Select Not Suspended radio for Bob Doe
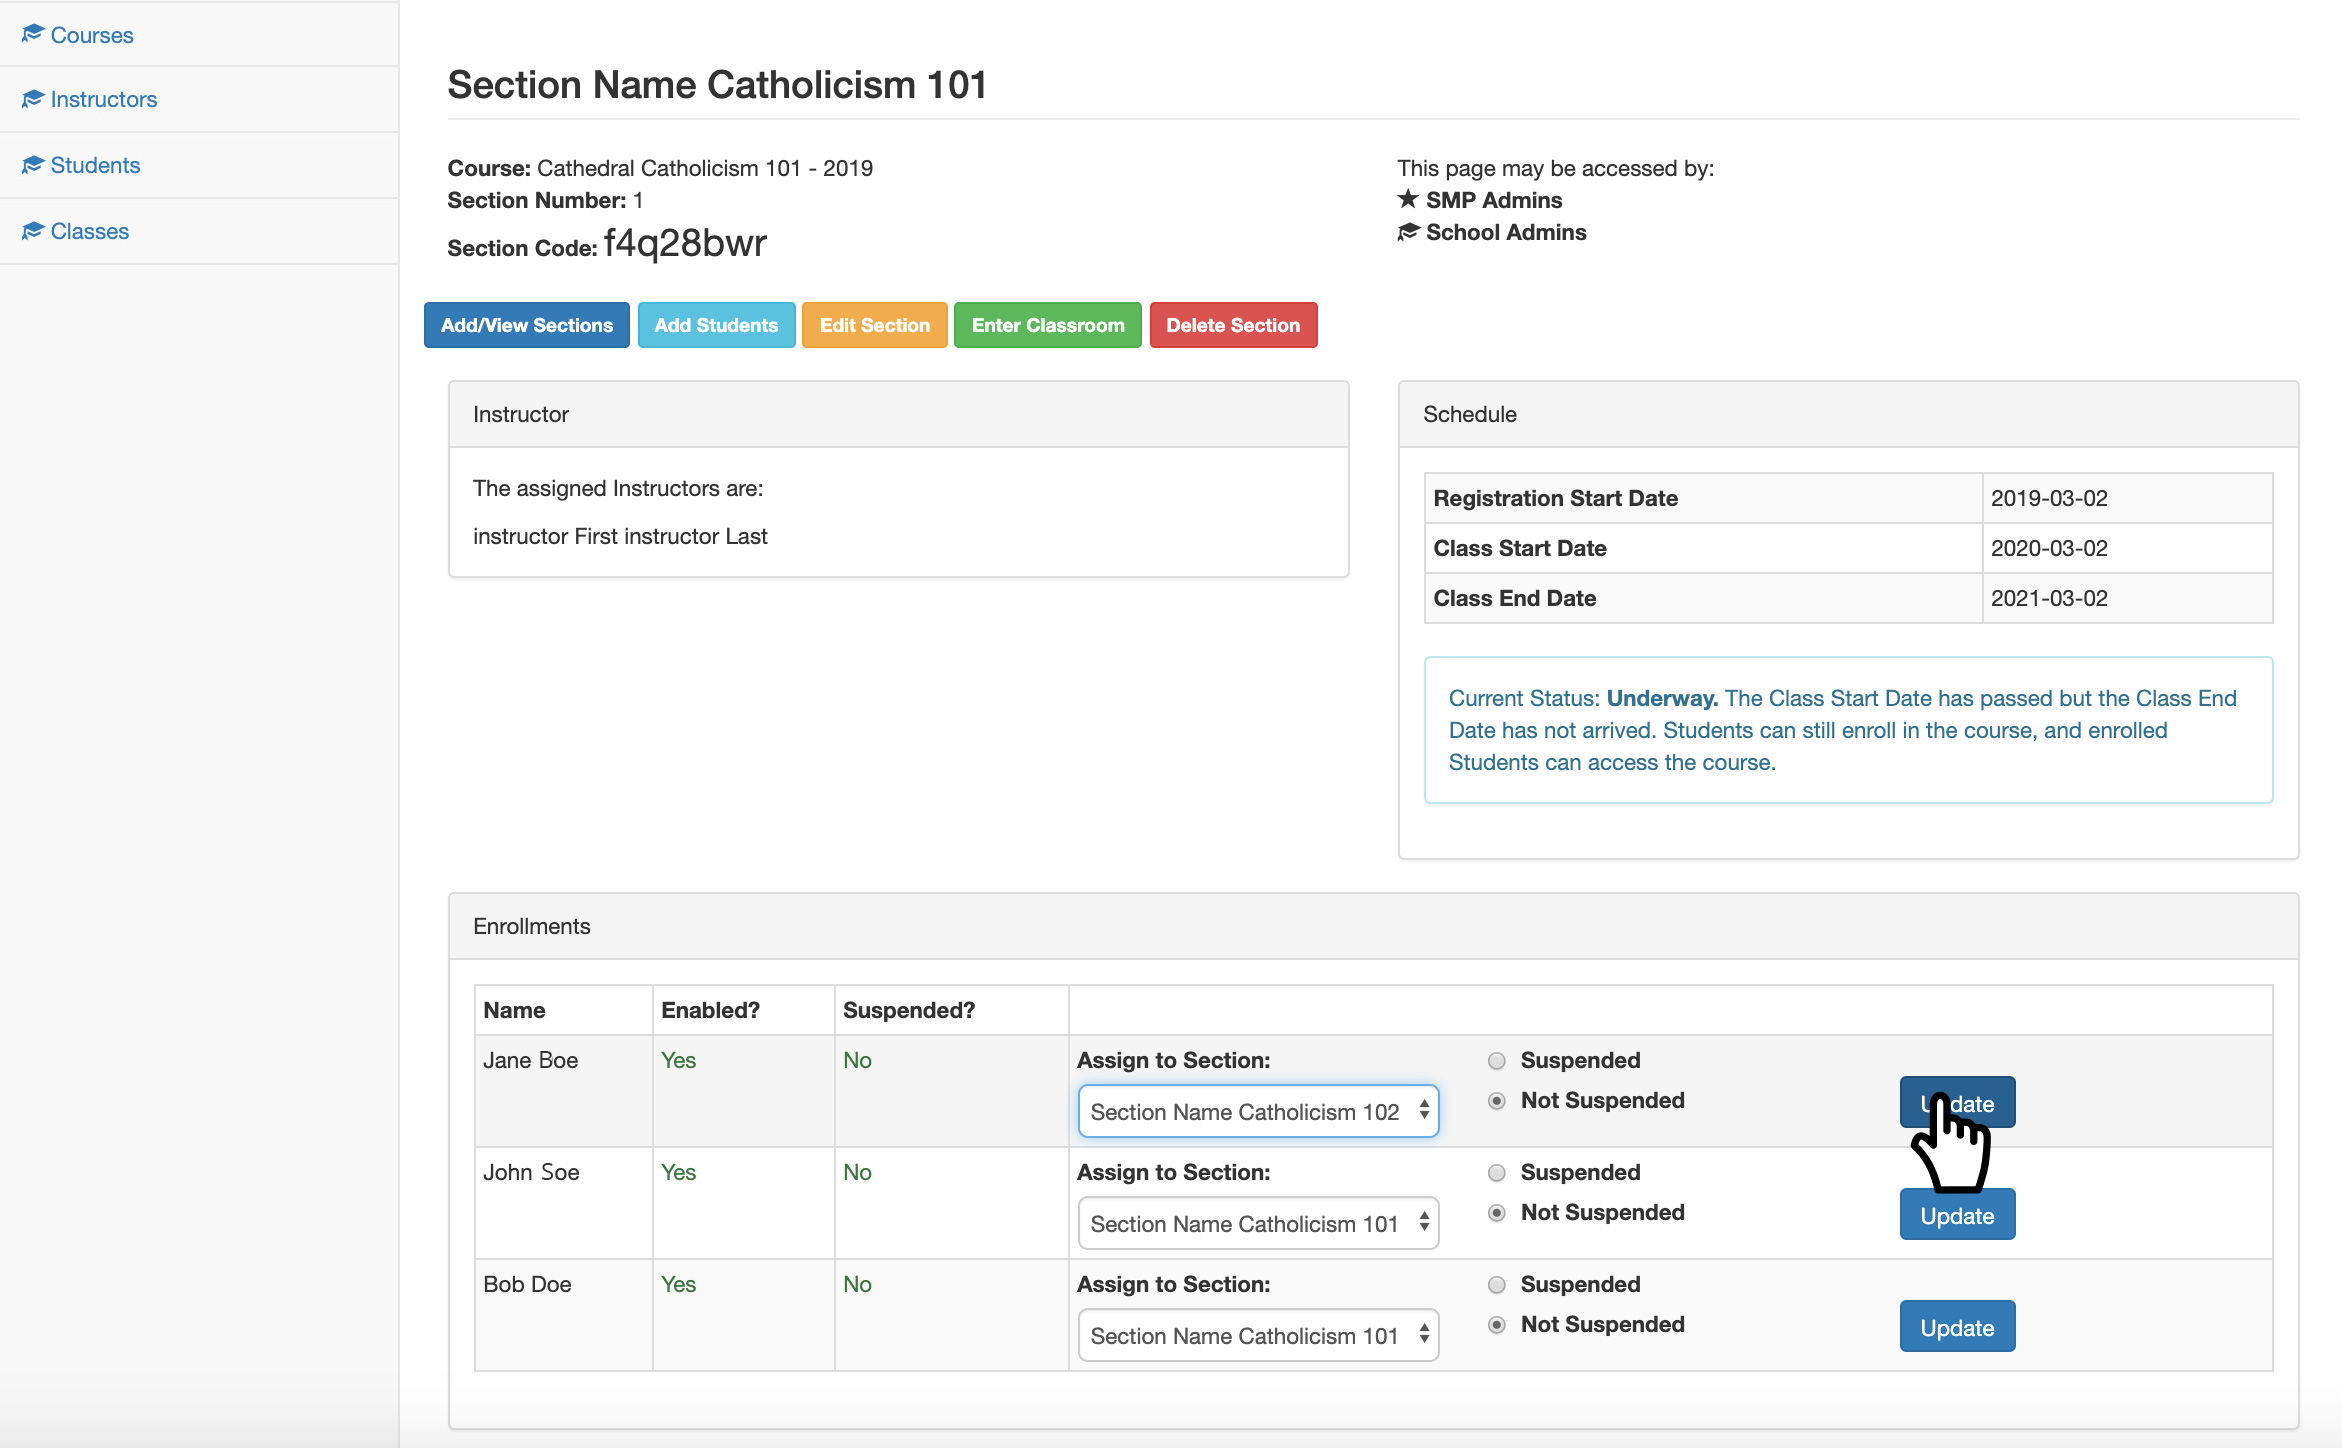Screen dimensions: 2342x1448 coord(1496,1324)
